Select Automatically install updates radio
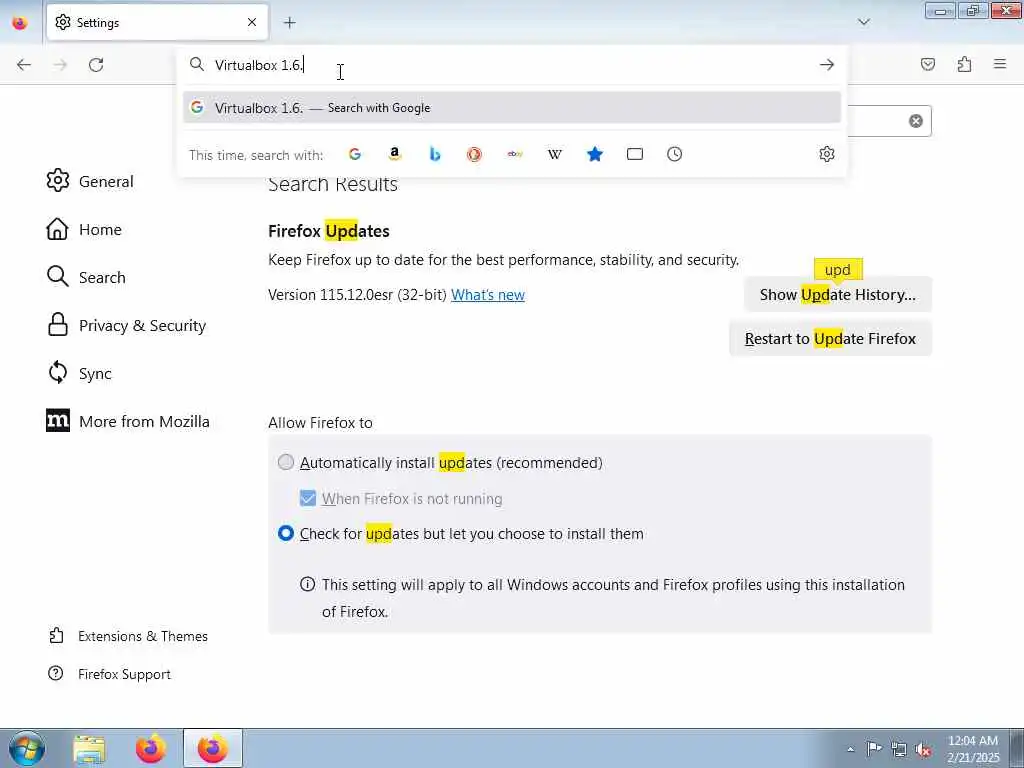Screen dimensions: 1024x768 pyautogui.click(x=285, y=462)
